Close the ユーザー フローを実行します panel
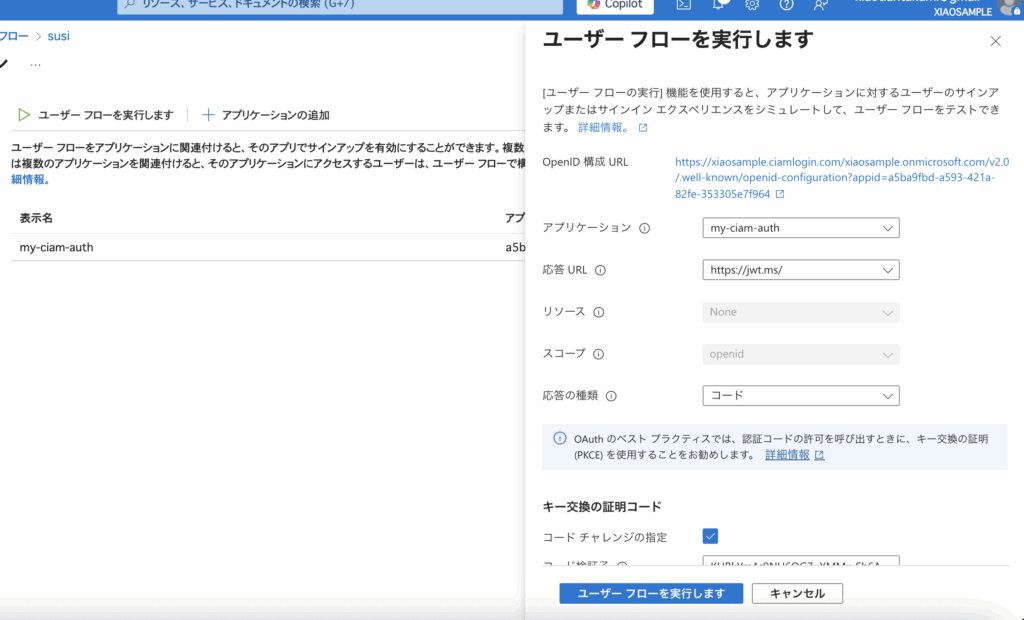The height and width of the screenshot is (620, 1024). [995, 41]
